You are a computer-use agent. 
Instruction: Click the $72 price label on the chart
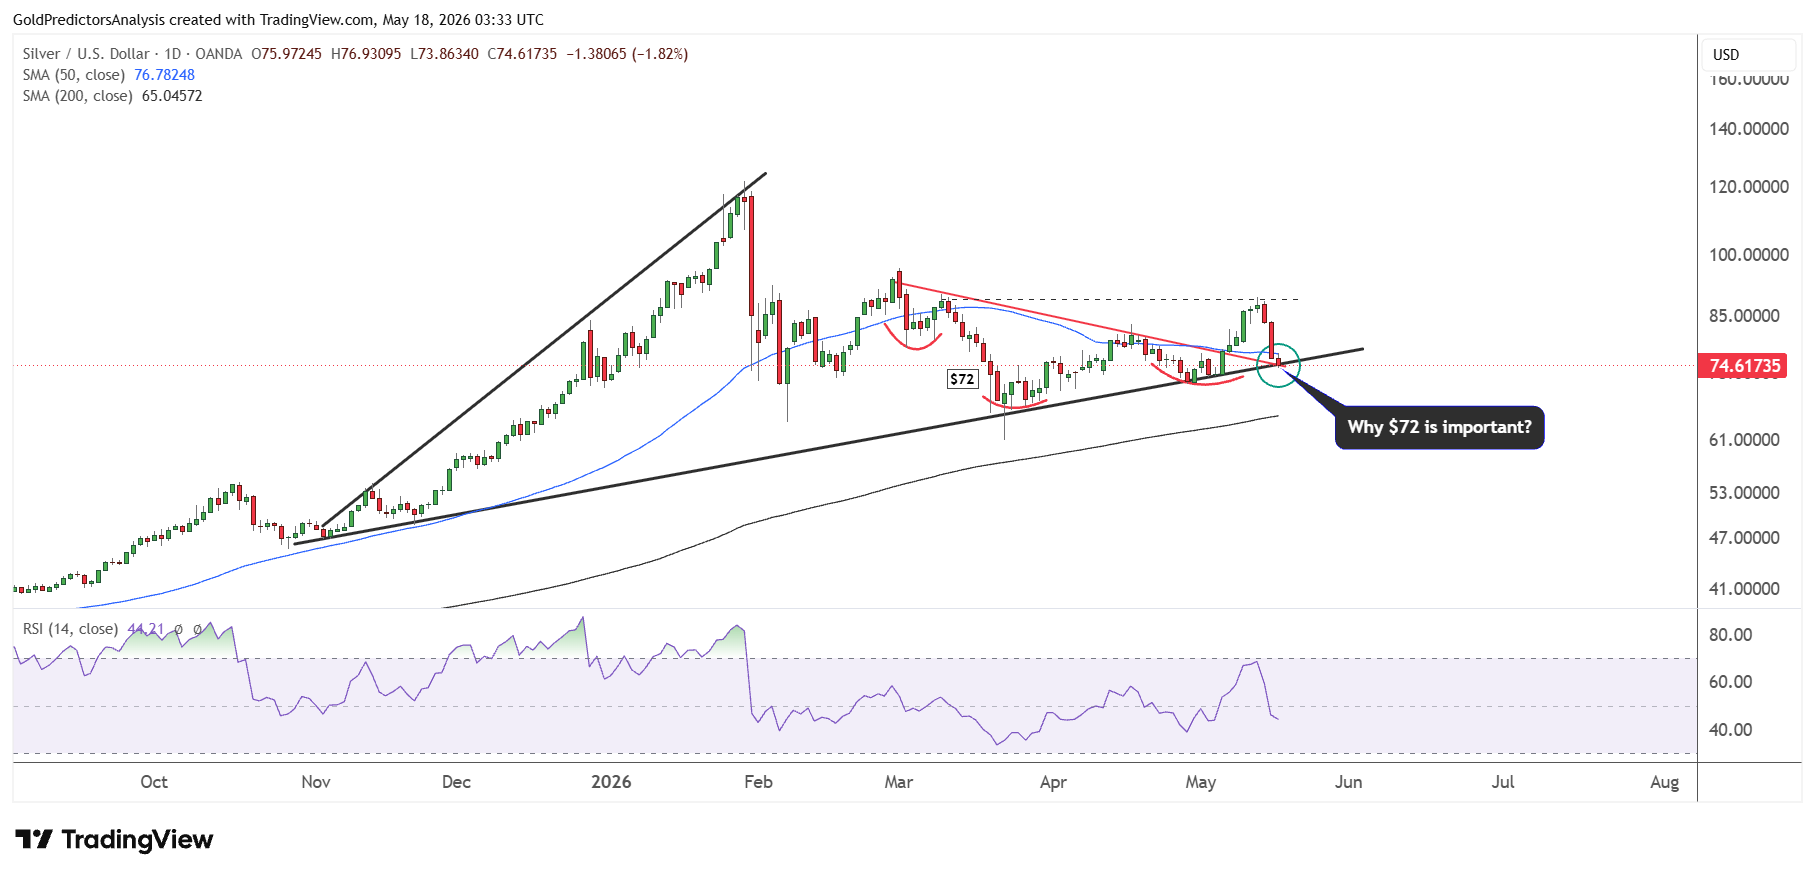pos(962,379)
